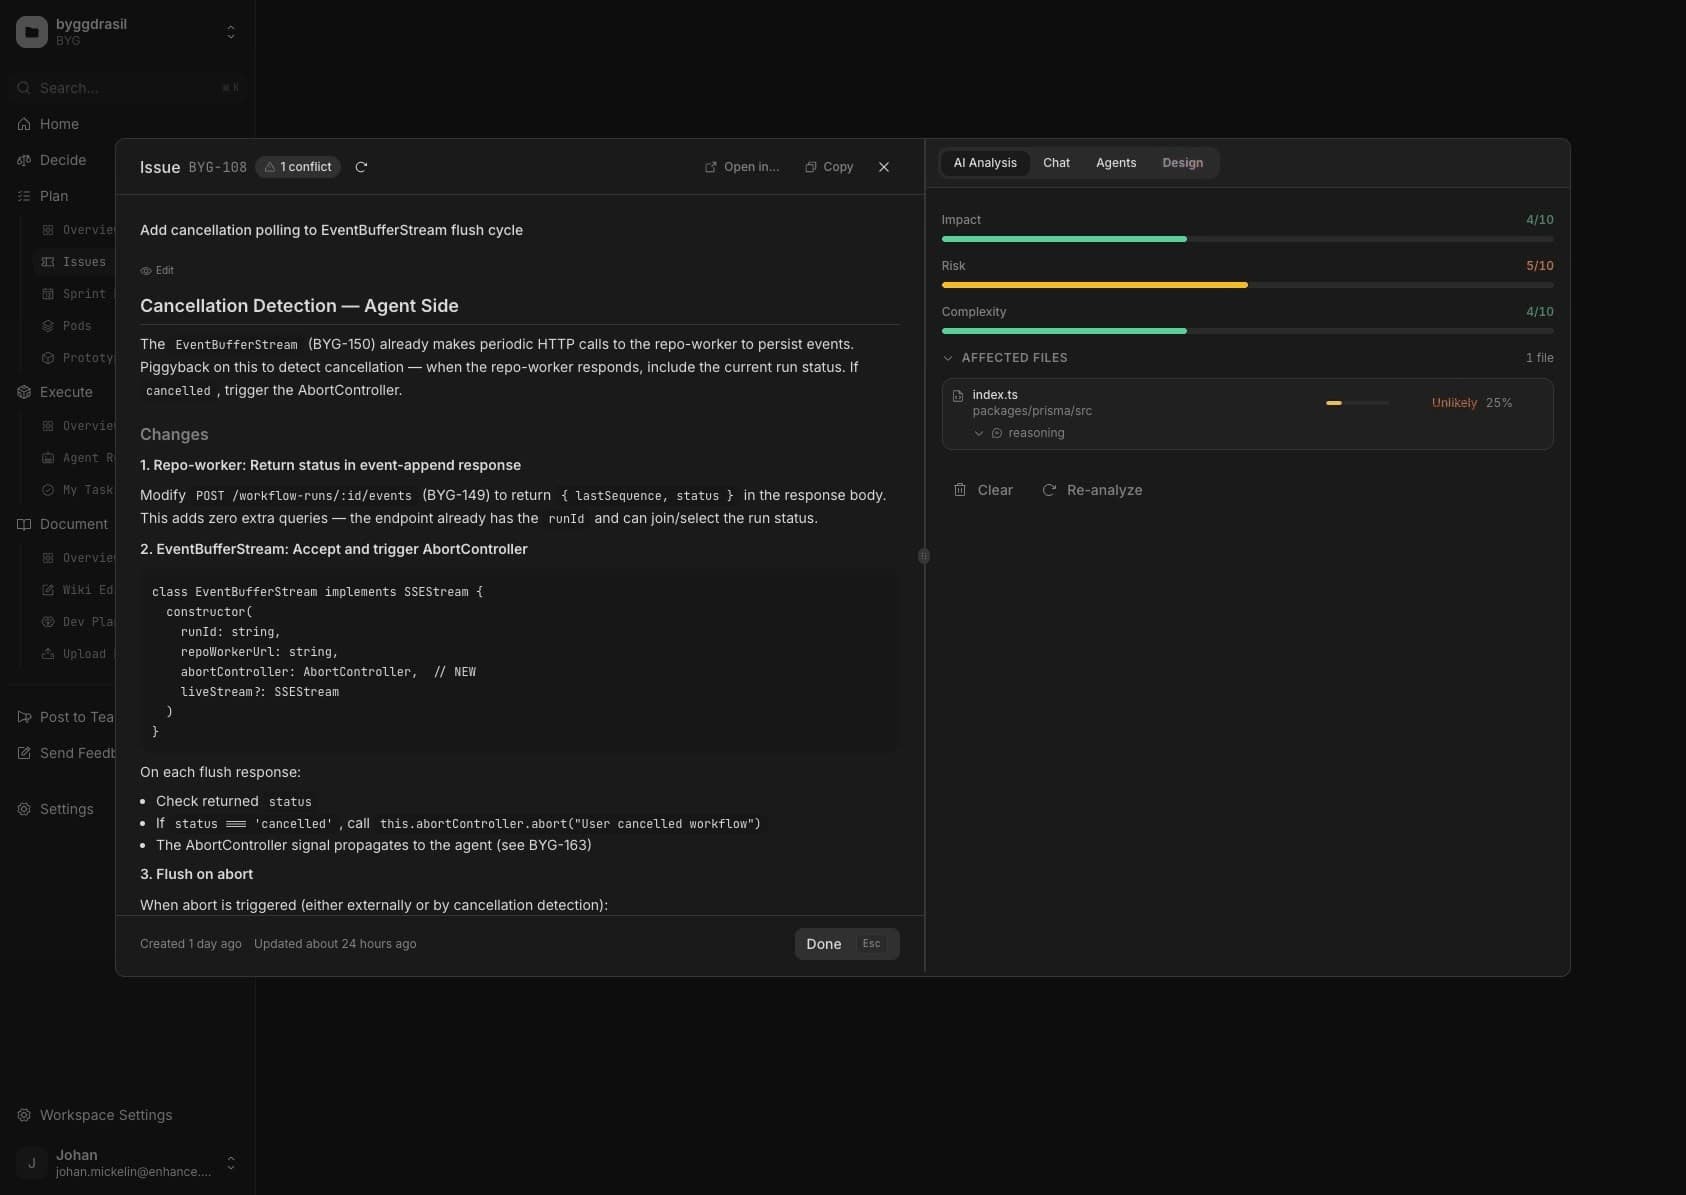Image resolution: width=1686 pixels, height=1195 pixels.
Task: Click the Post to Team icon
Action: (x=24, y=717)
